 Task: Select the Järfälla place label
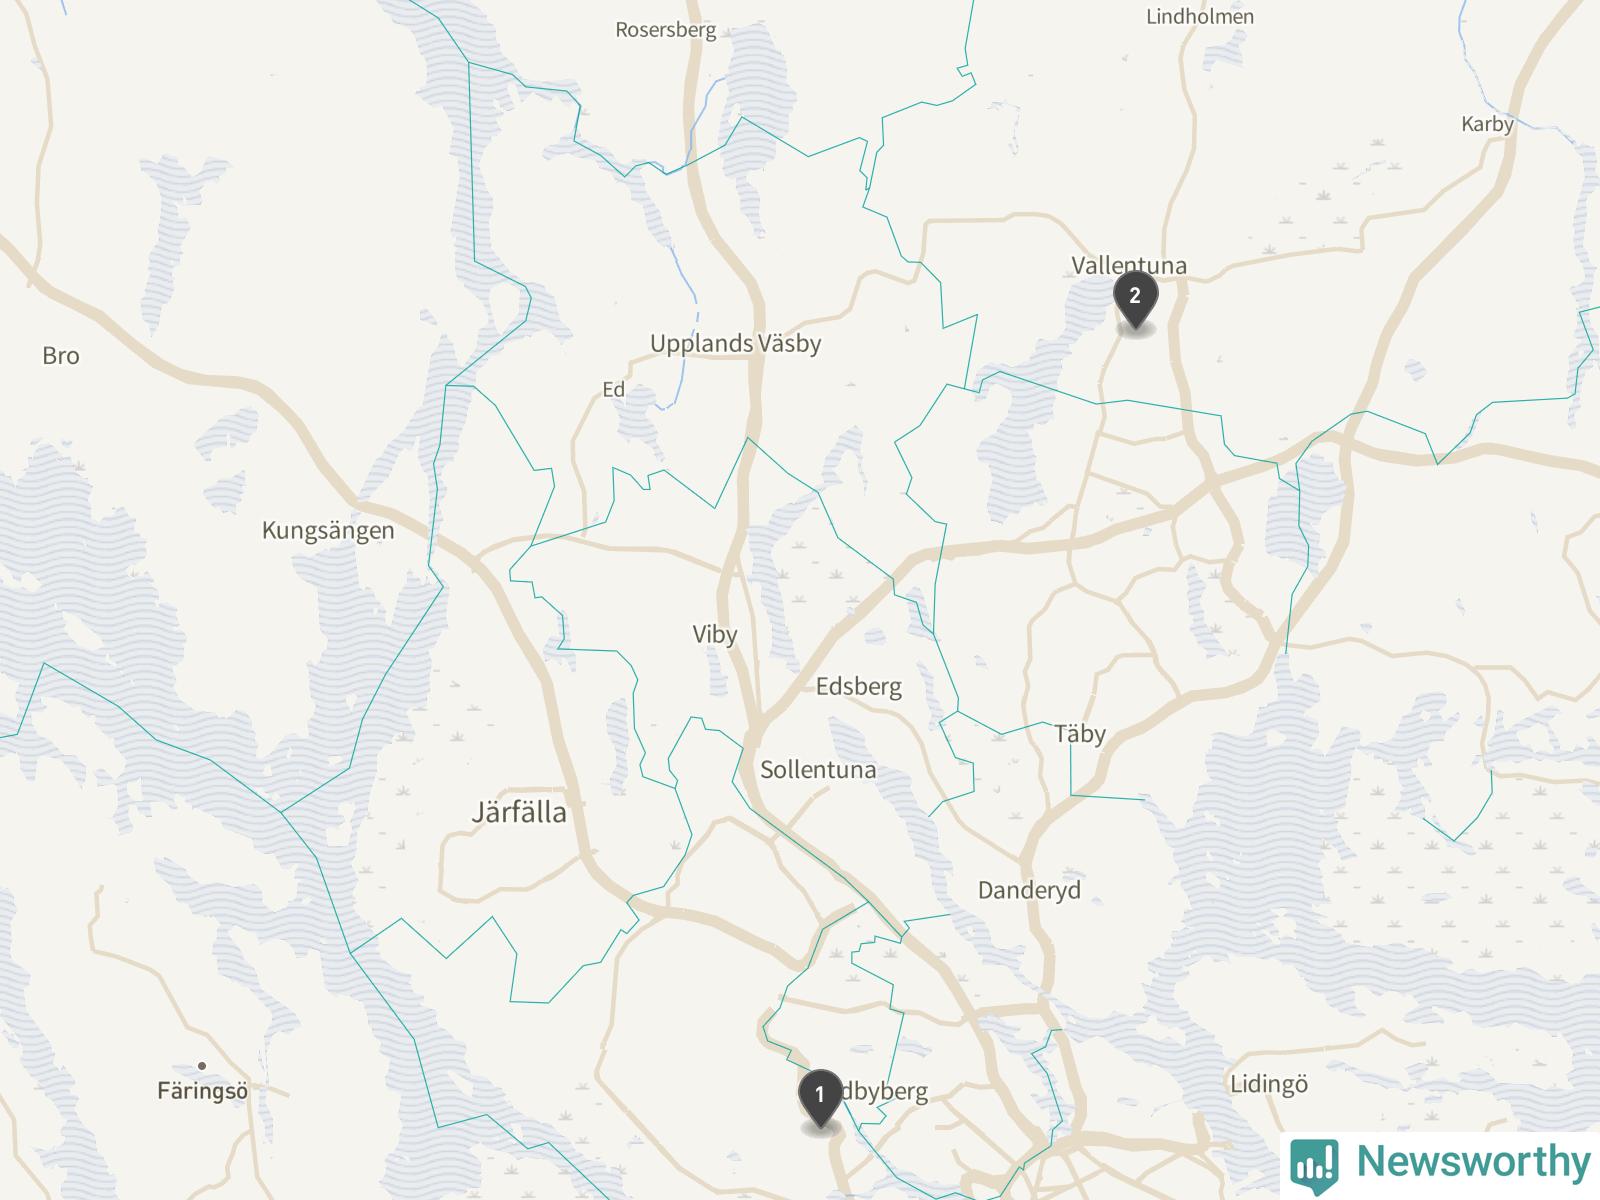(x=519, y=812)
